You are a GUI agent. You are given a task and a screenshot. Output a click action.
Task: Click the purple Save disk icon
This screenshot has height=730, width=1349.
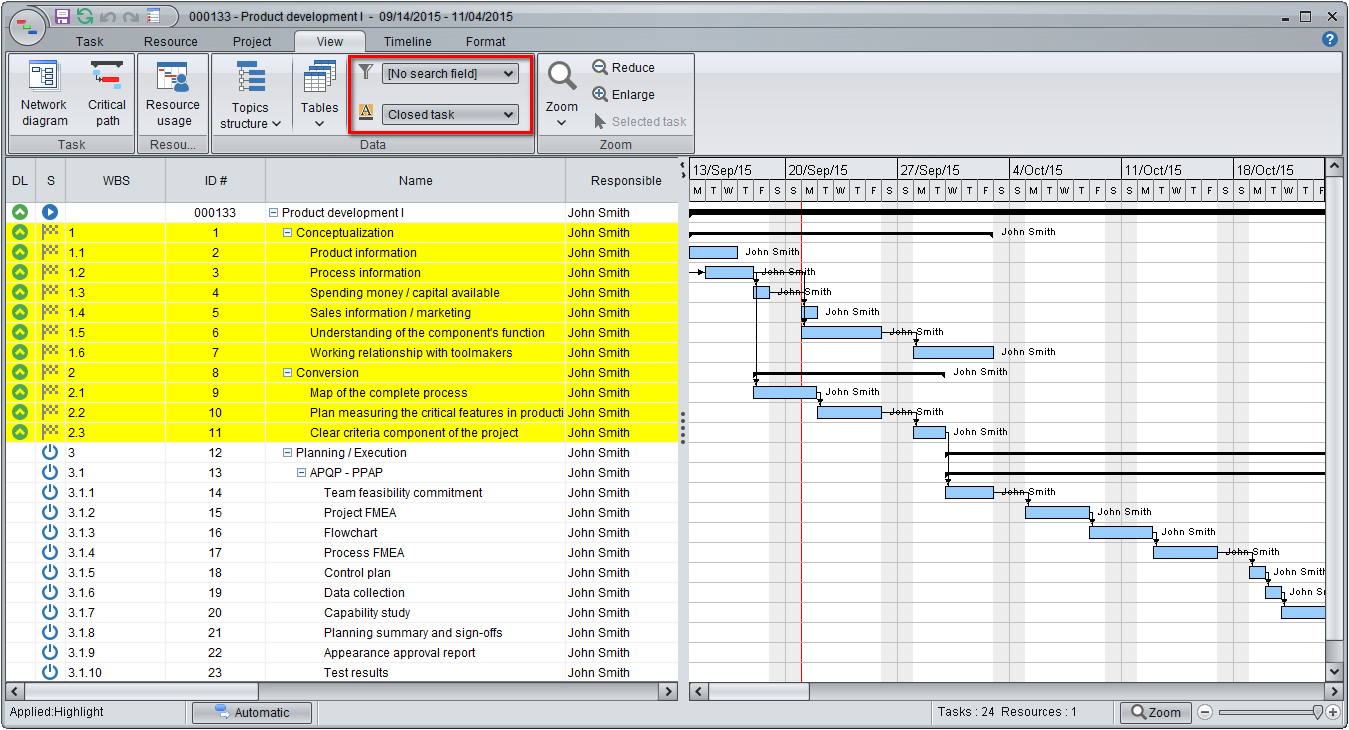pyautogui.click(x=62, y=16)
